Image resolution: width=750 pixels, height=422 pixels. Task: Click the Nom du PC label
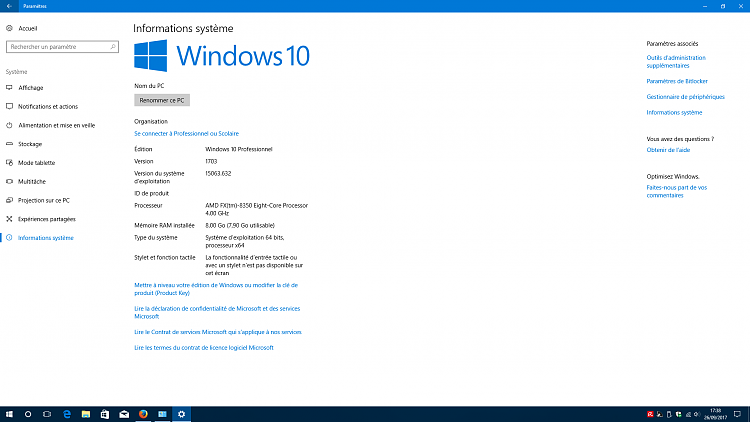(x=149, y=86)
